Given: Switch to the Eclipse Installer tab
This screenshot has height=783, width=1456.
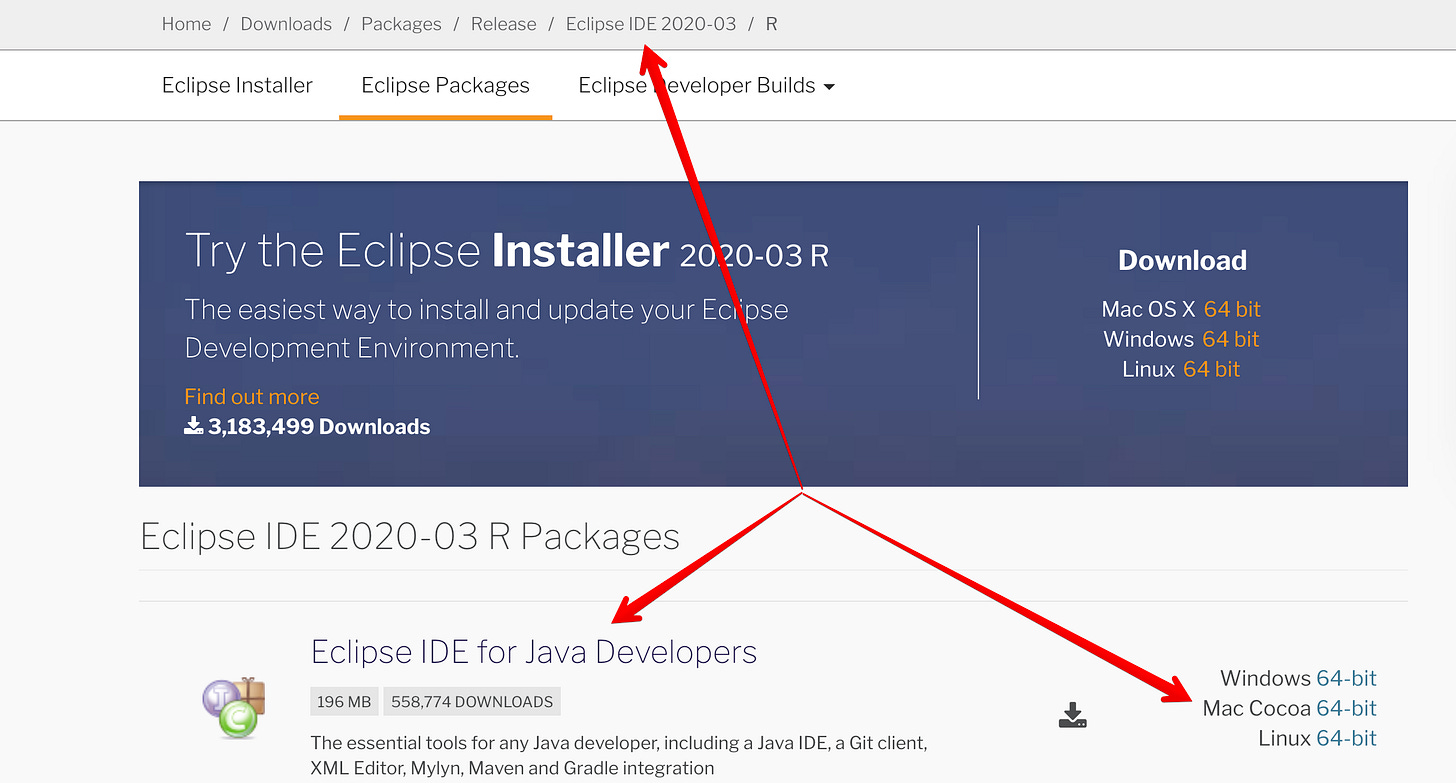Looking at the screenshot, I should coord(237,86).
